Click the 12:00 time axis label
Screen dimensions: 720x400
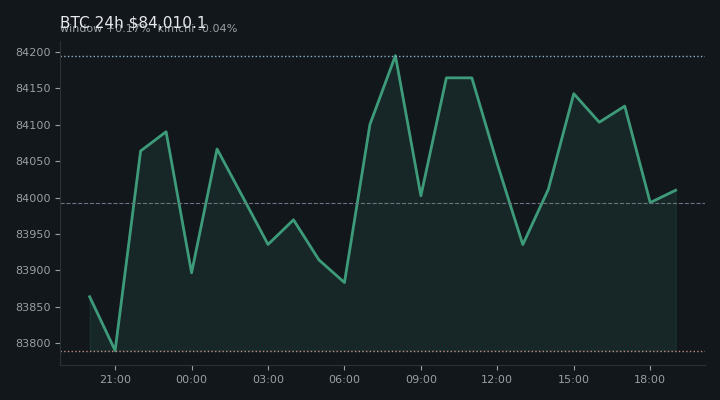496,379
